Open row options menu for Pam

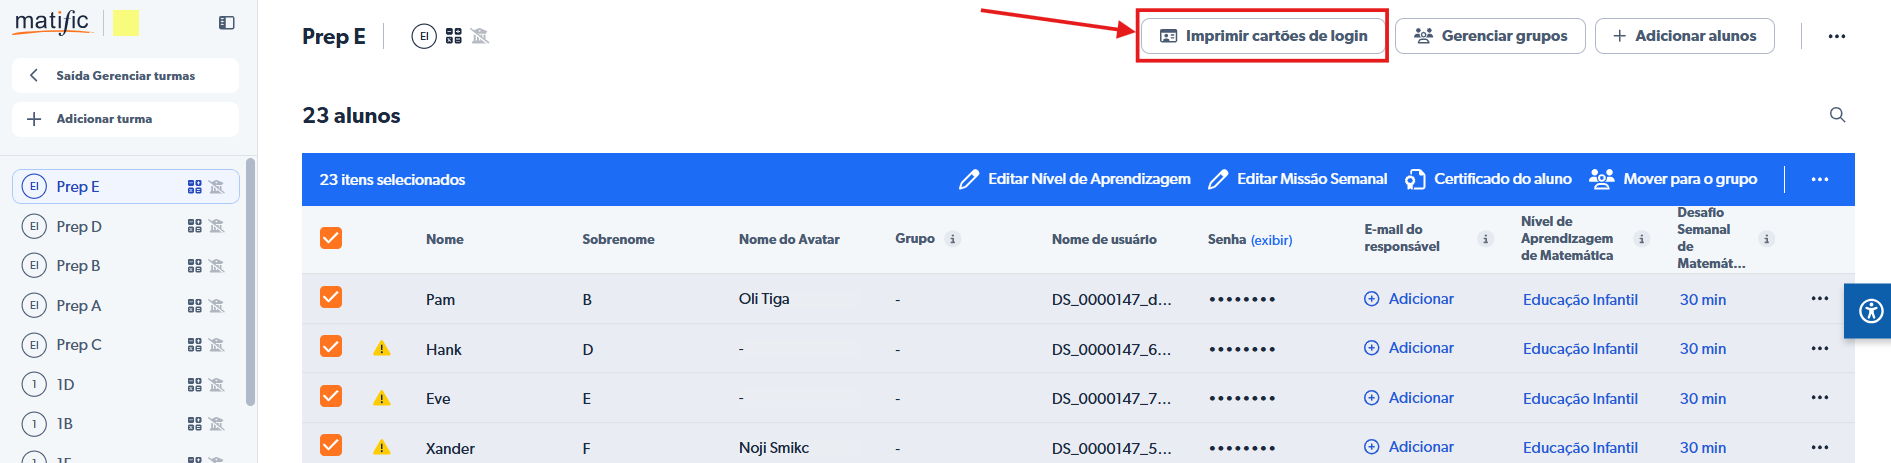click(1819, 299)
